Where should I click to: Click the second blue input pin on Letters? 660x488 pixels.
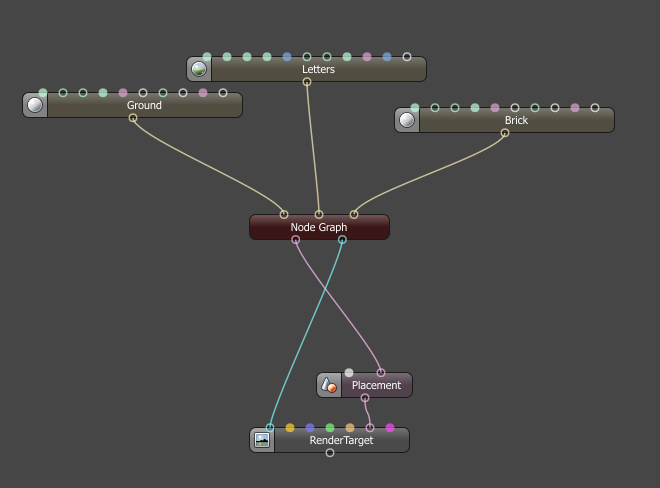coord(387,56)
